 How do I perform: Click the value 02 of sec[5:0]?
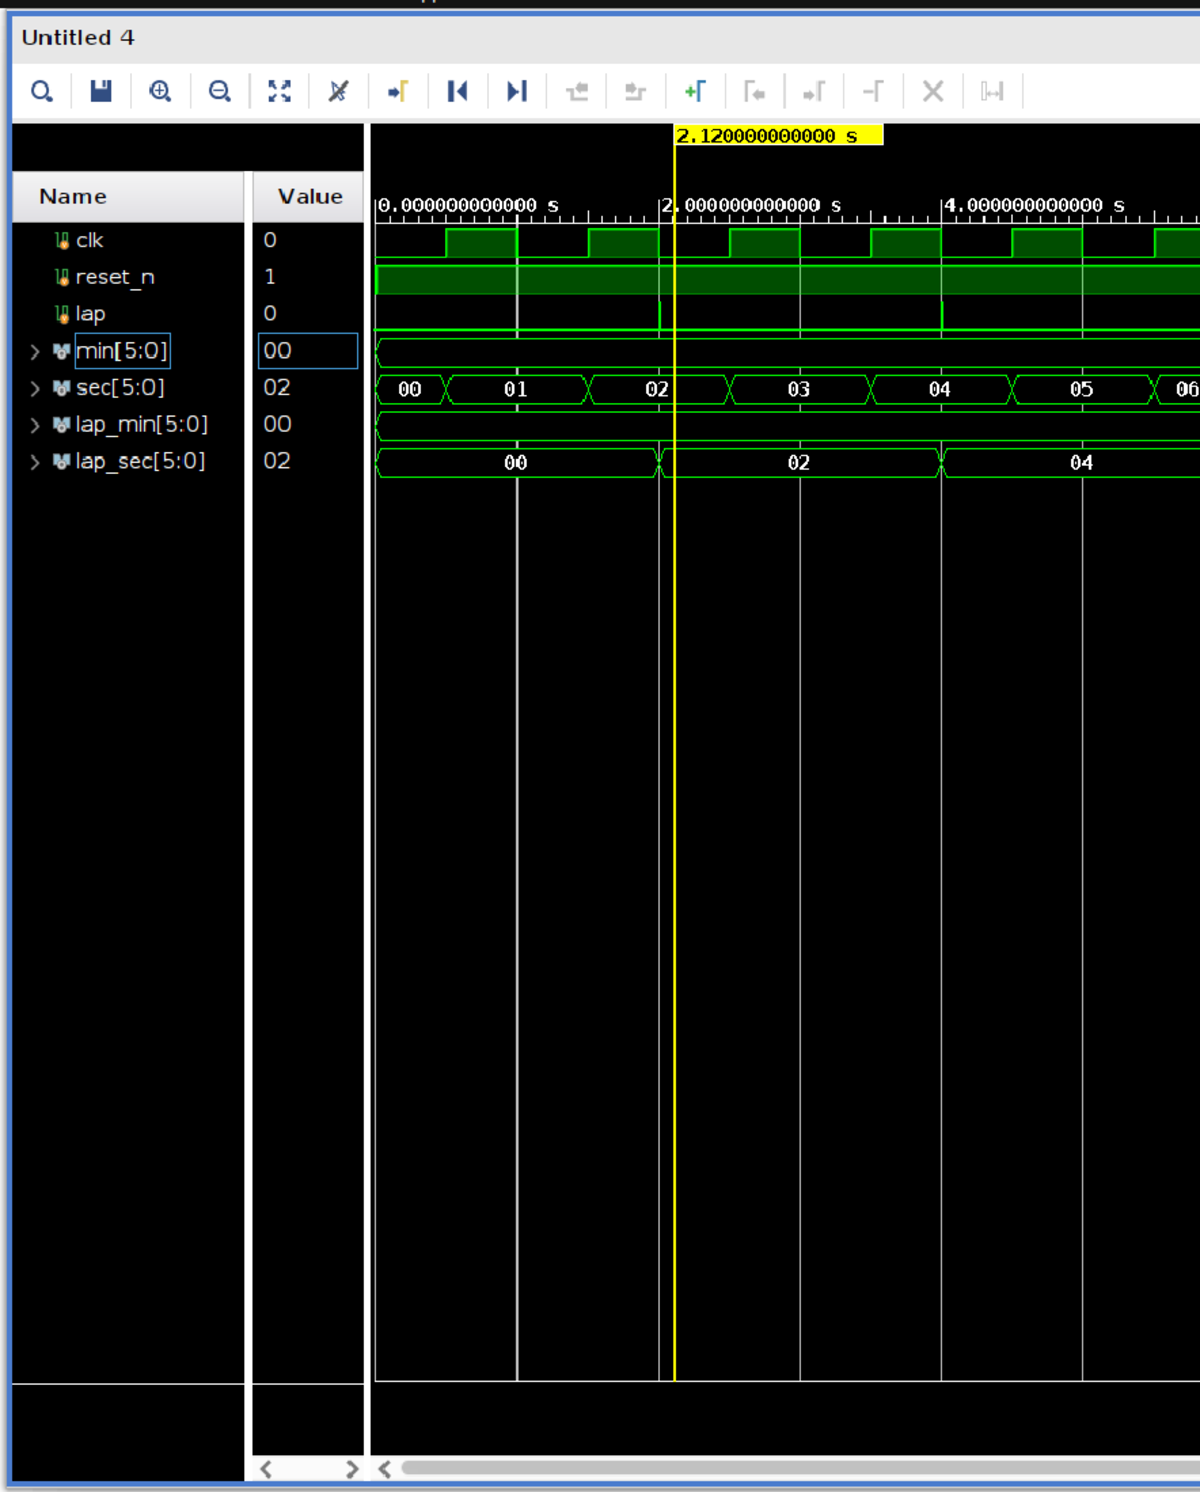point(277,388)
